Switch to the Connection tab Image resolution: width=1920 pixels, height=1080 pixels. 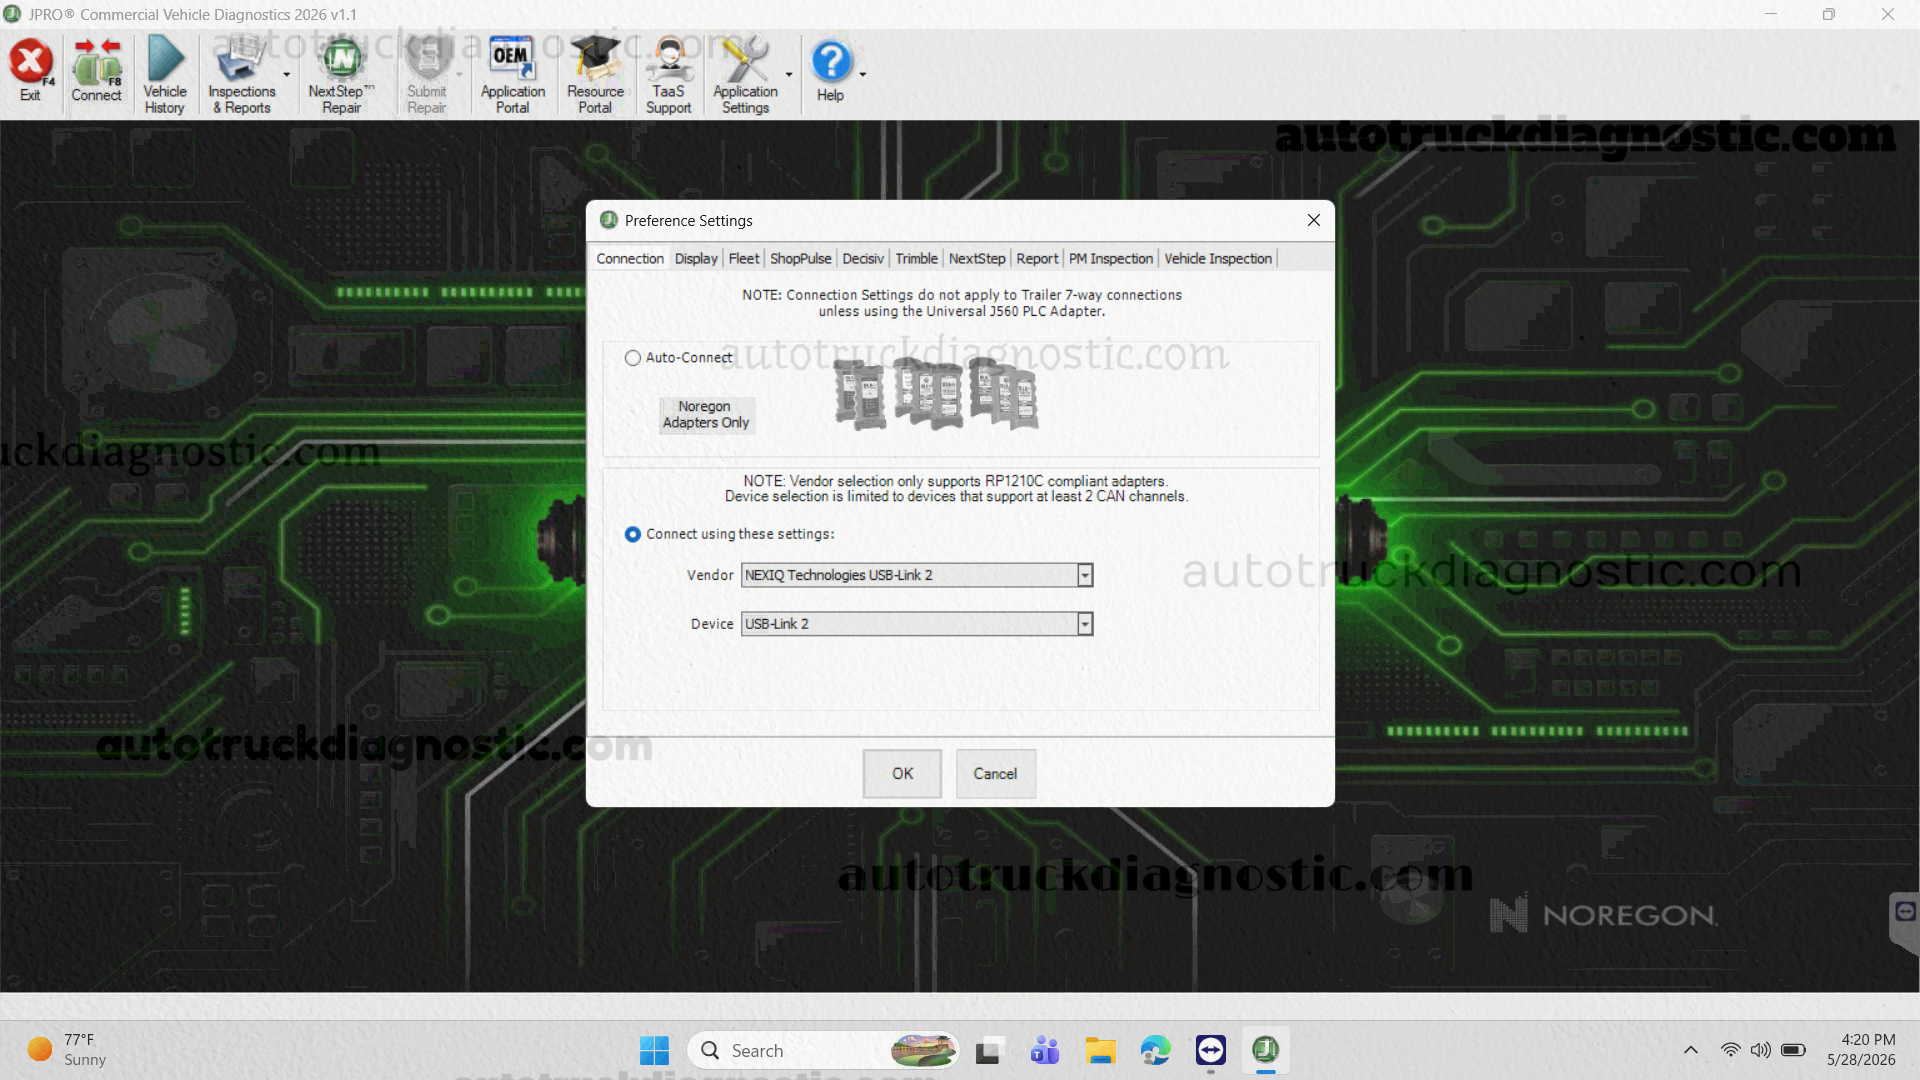630,258
